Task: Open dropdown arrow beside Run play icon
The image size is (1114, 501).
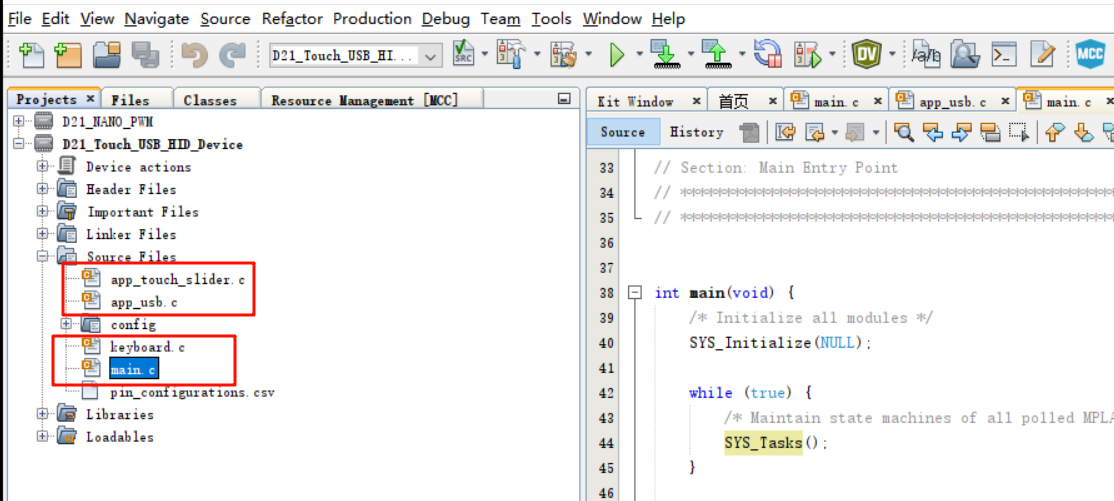Action: (x=639, y=55)
